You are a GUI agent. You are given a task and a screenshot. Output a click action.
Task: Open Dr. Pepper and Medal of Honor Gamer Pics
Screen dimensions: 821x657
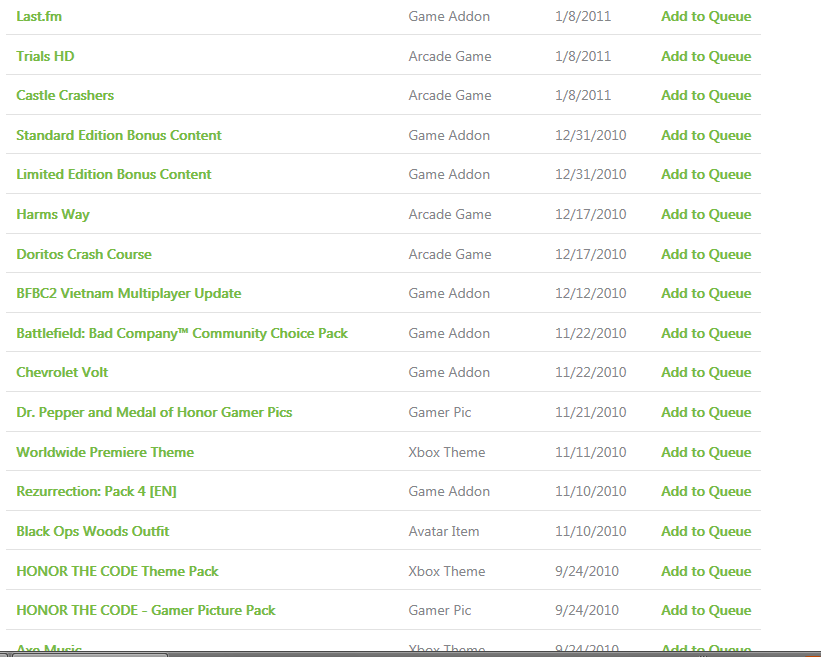[154, 413]
